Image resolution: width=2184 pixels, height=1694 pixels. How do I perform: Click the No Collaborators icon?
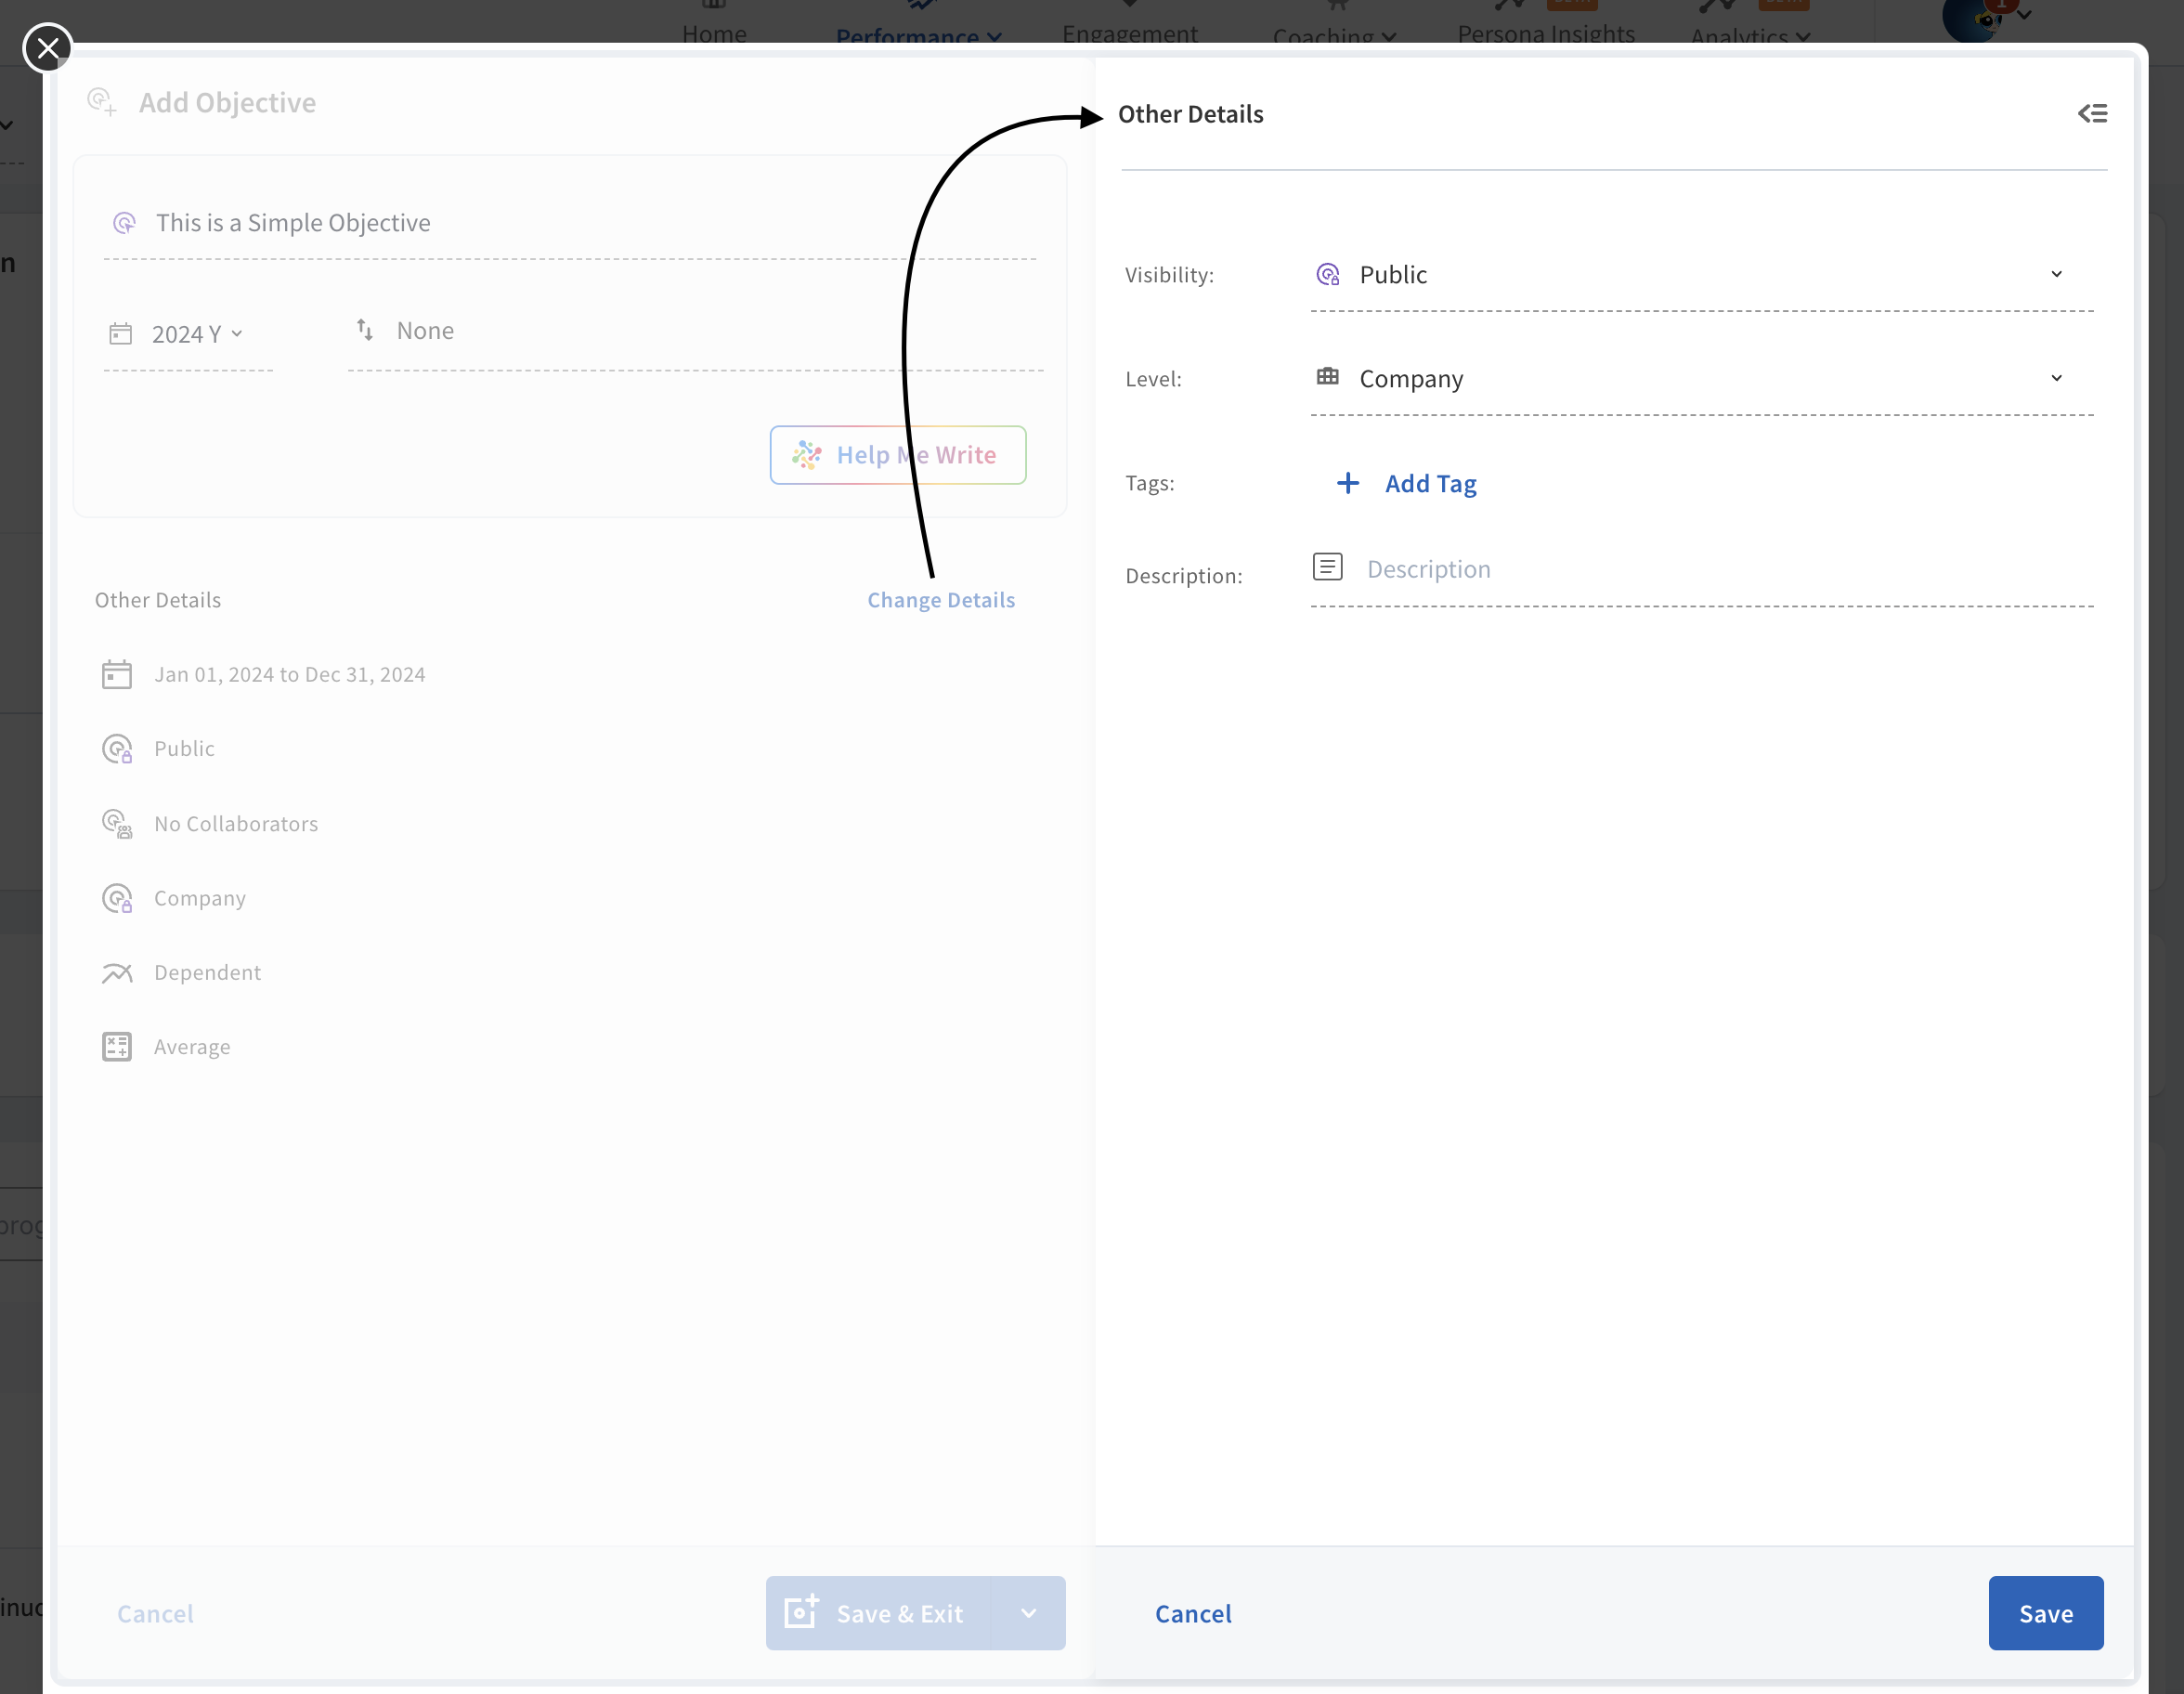(117, 824)
